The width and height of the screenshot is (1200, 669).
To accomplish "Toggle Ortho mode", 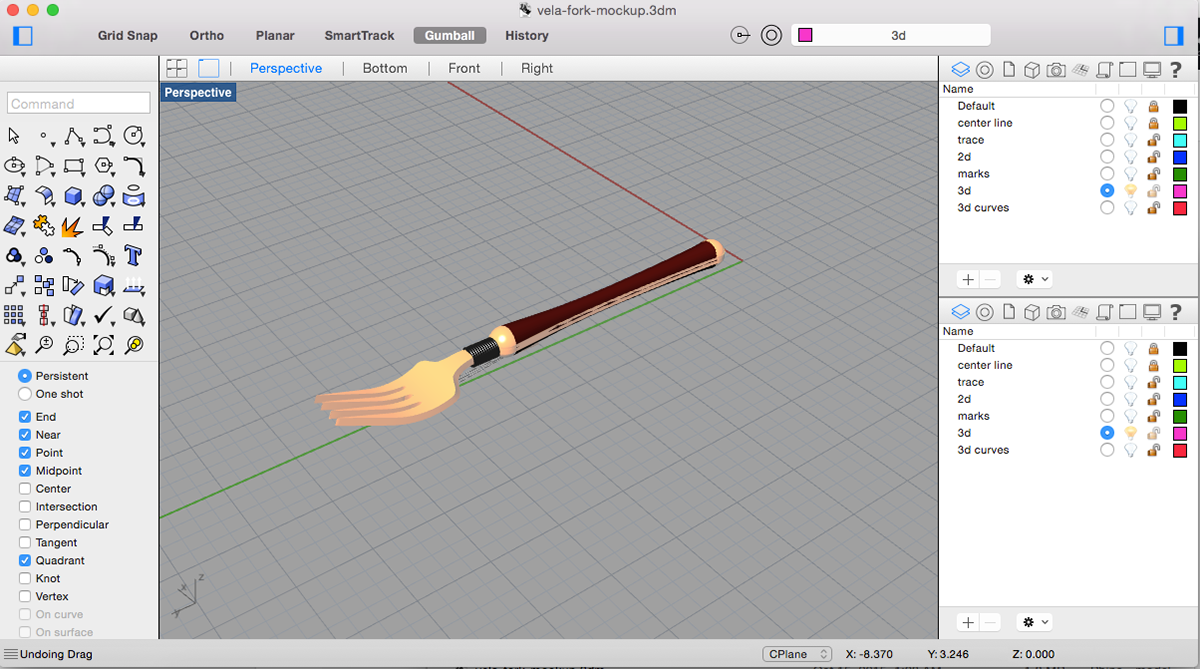I will coord(207,36).
